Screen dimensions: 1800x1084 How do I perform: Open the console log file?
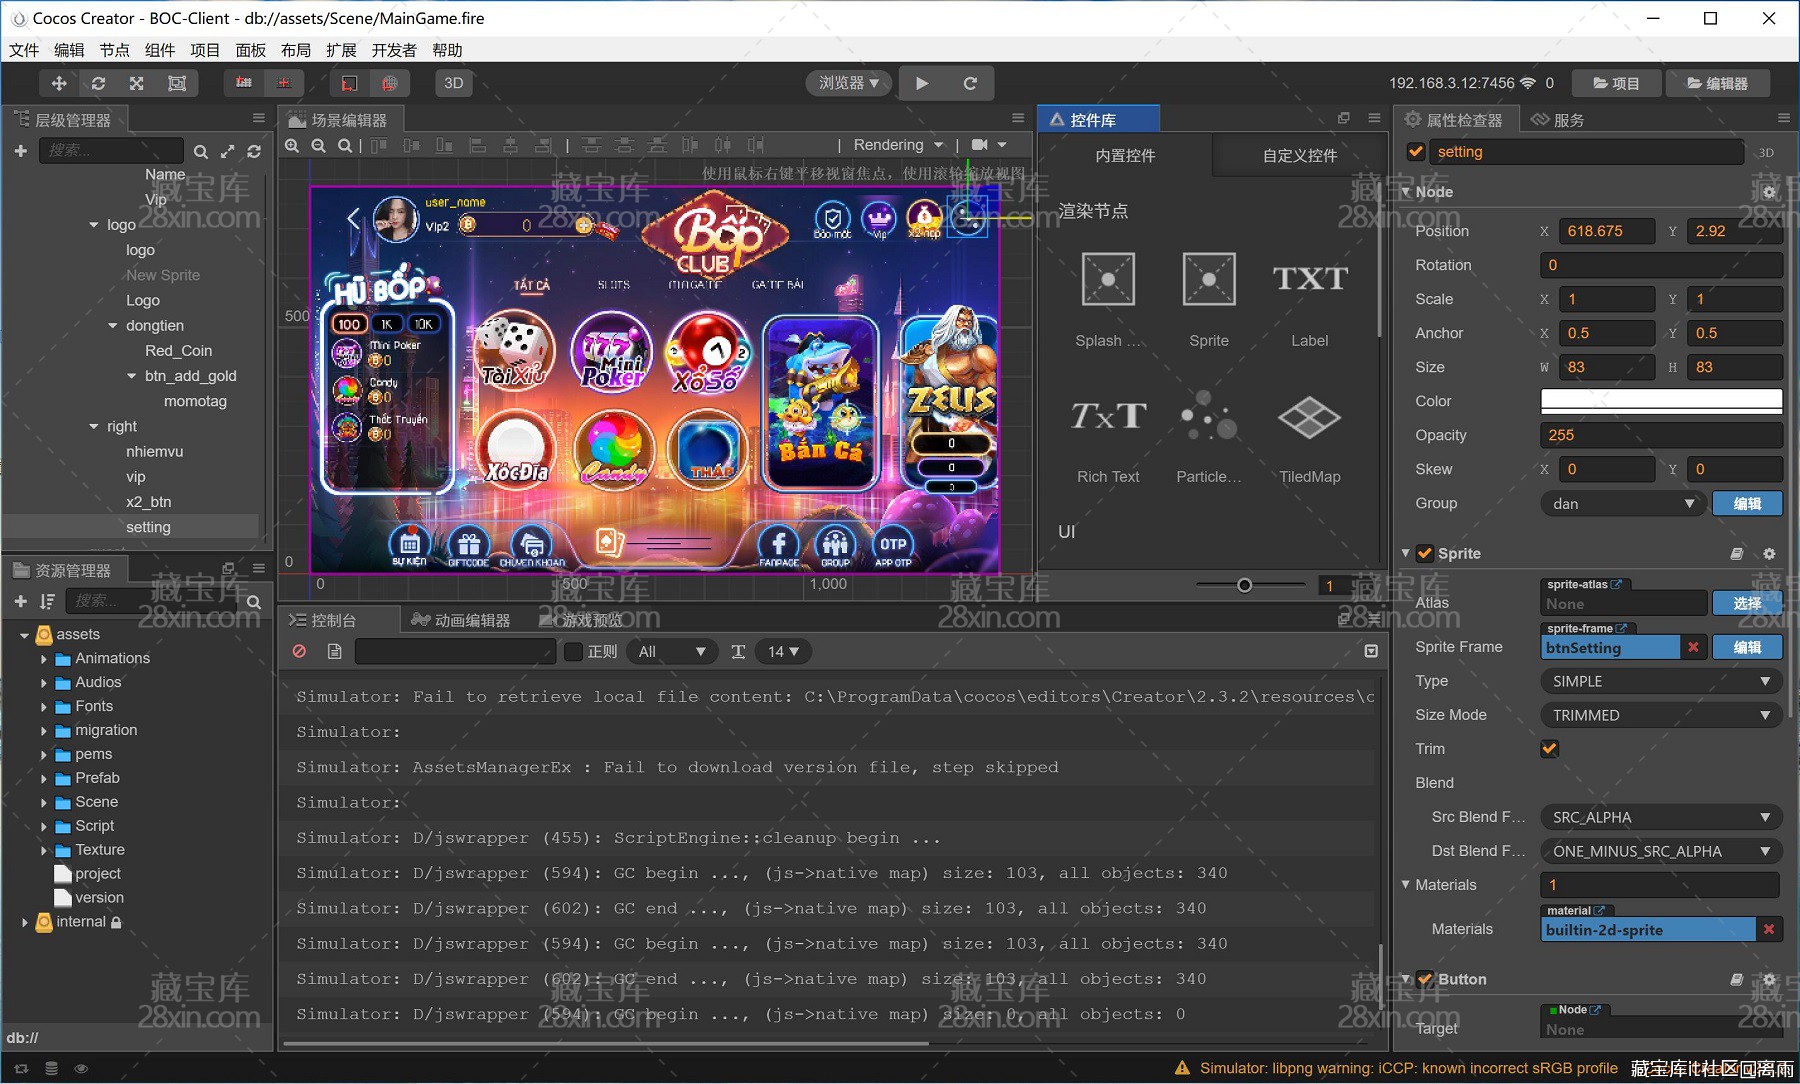(335, 652)
